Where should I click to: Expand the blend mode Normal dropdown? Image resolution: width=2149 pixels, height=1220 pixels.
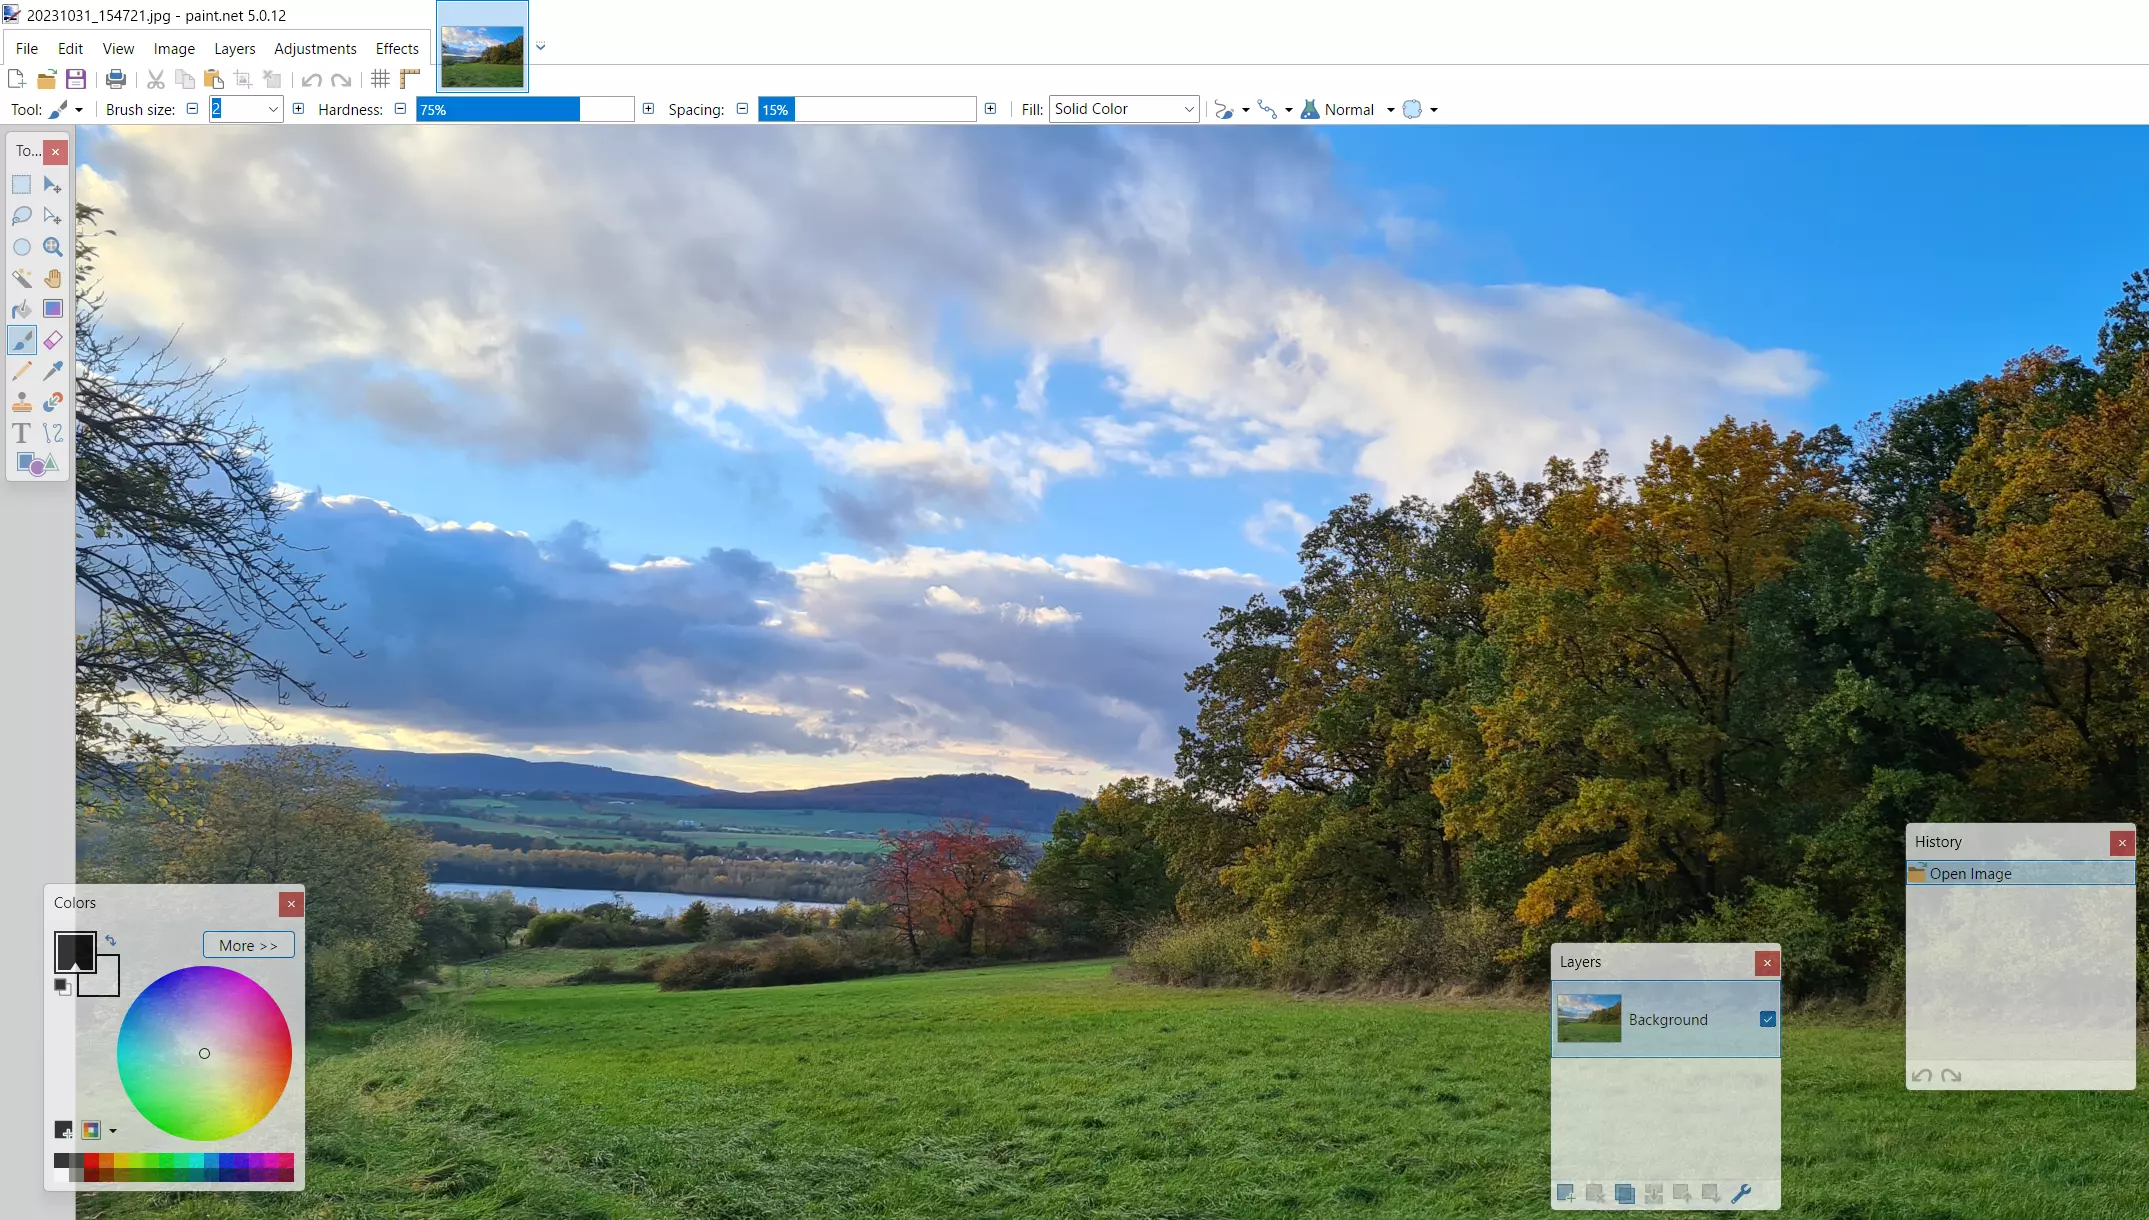tap(1386, 109)
